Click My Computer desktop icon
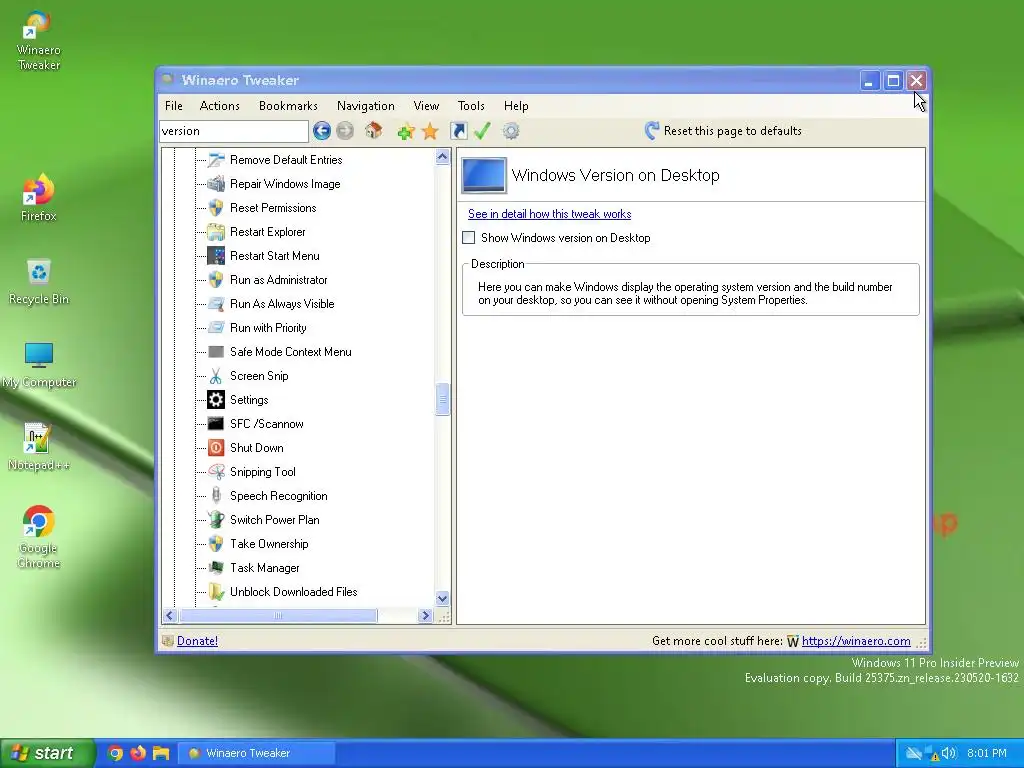Screen dimensions: 1024x768 [39, 365]
